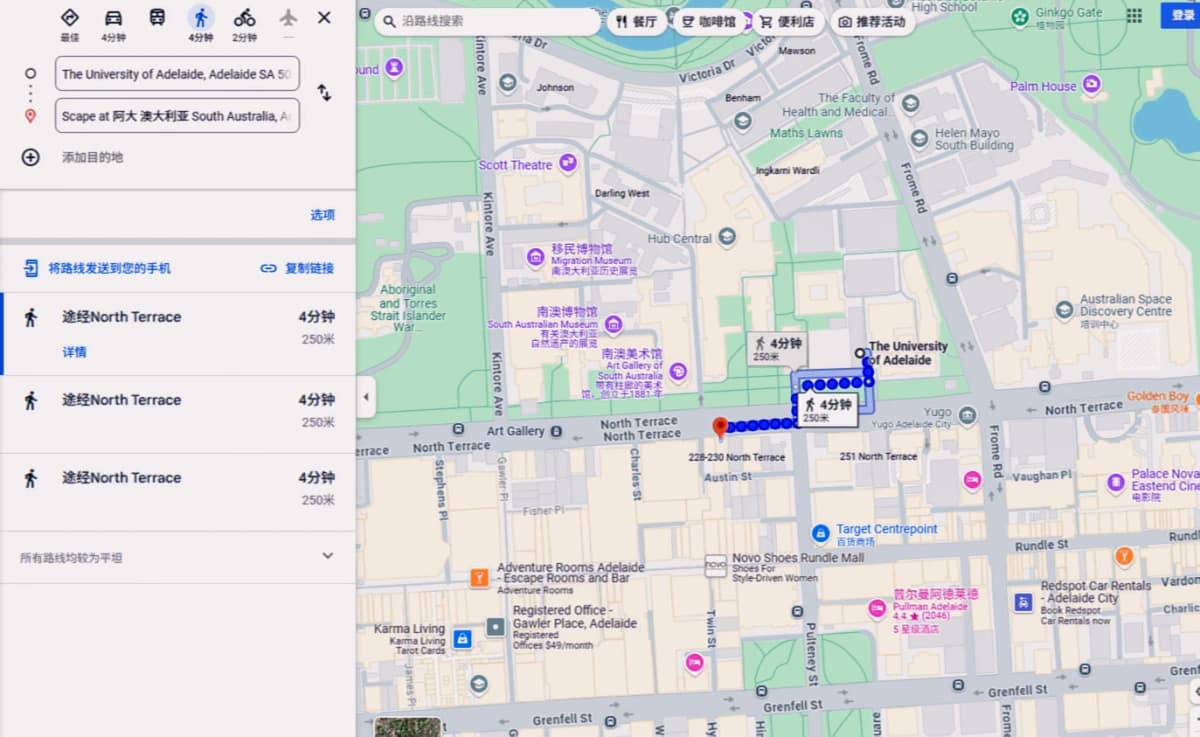
Task: Filter by recommended activities 推荐活动
Action: (872, 21)
